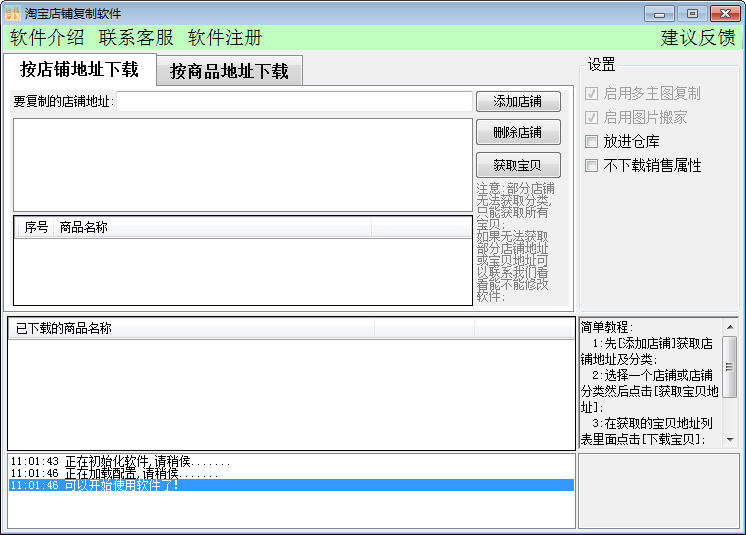Viewport: 746px width, 535px height.
Task: Click the 已下载的商品名称 column header
Action: (x=192, y=328)
